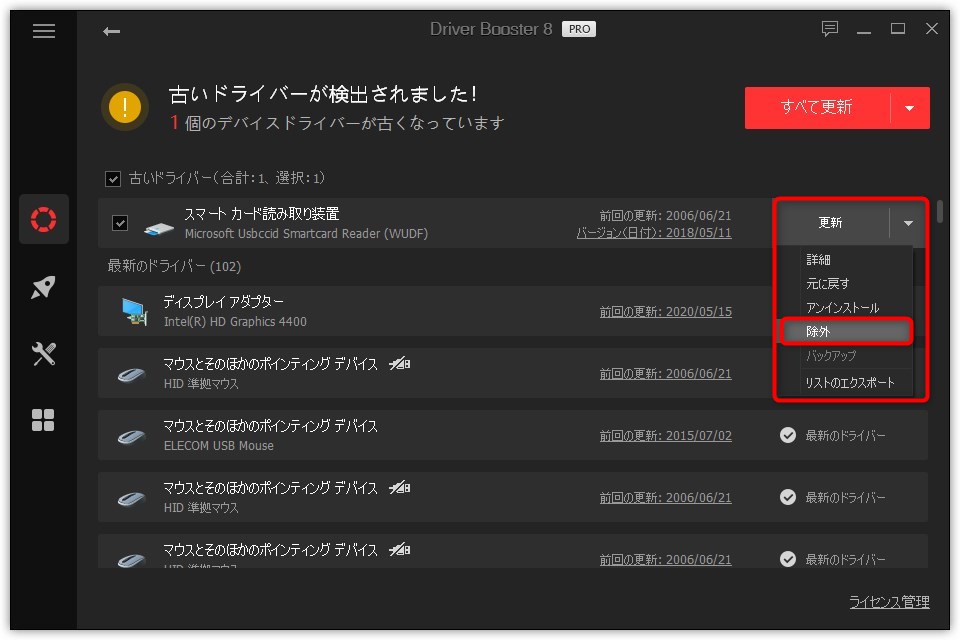Uncheck the スマート カード読み取り装置 checkbox
The image size is (960, 640).
pos(120,223)
